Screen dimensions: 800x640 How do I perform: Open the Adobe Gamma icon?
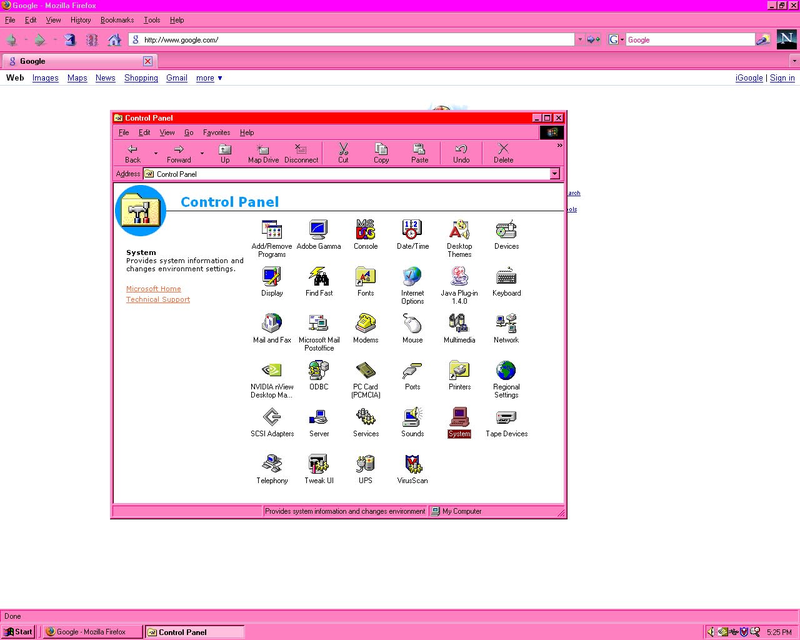pos(318,235)
